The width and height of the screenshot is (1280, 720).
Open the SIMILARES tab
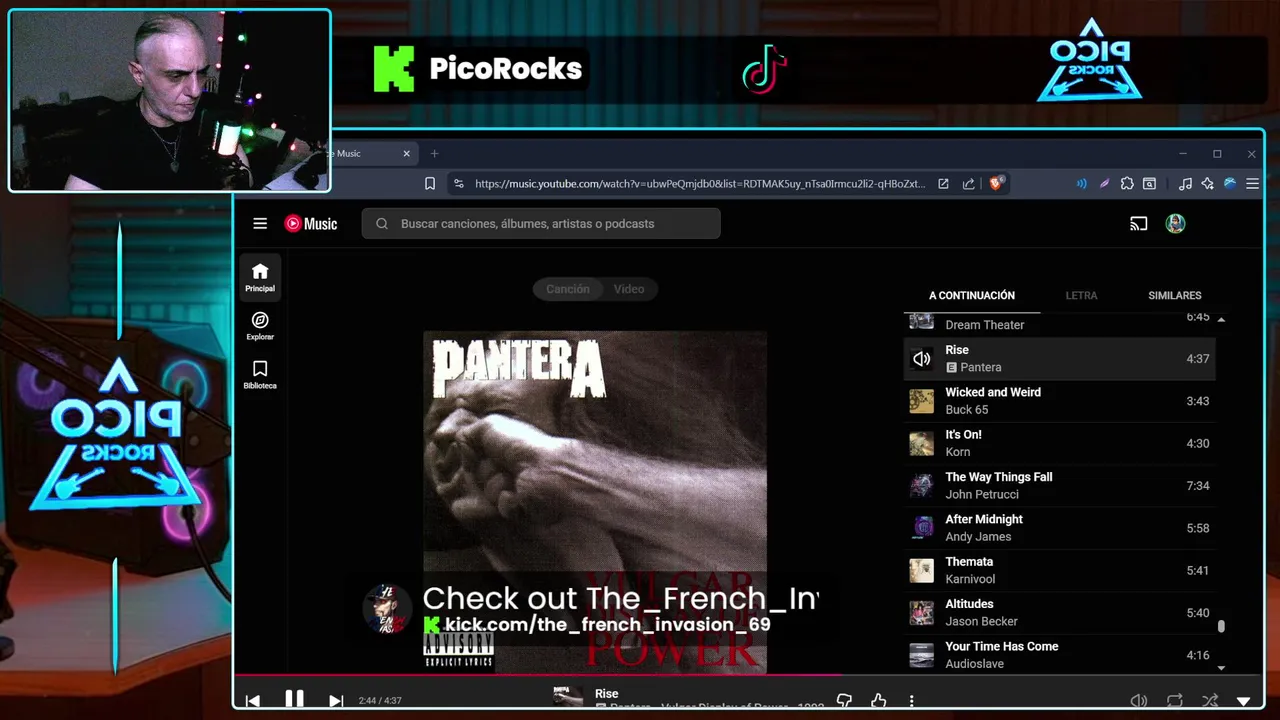coord(1175,296)
